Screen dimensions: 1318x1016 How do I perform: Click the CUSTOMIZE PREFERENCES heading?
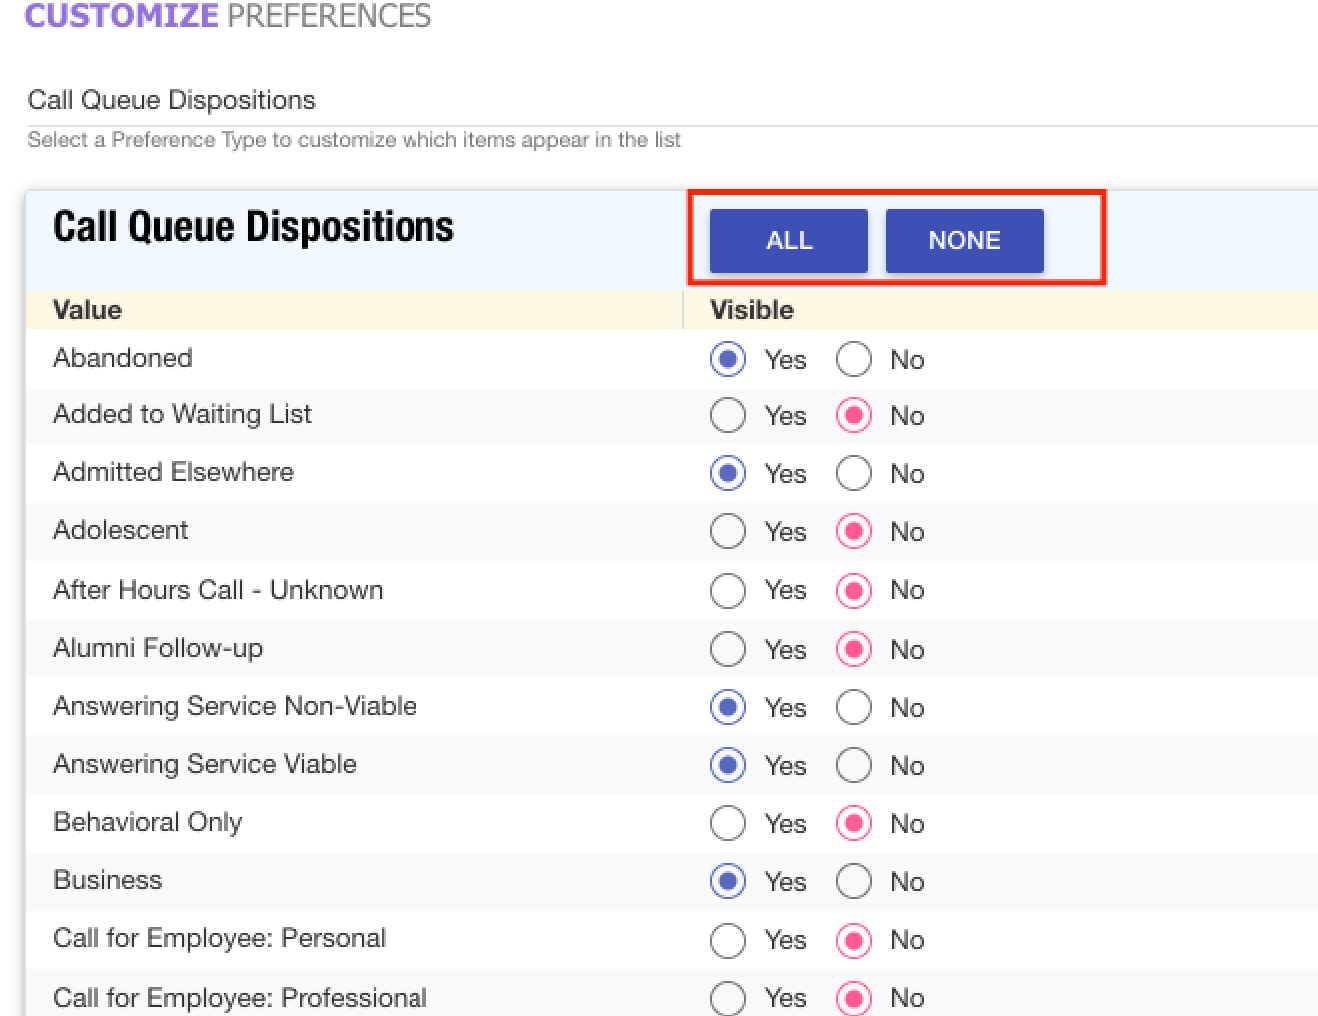(228, 16)
